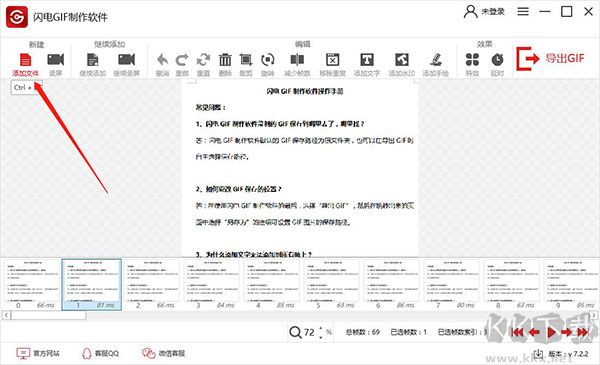The width and height of the screenshot is (600, 365).
Task: Open the 客服QQ support link
Action: [x=101, y=353]
